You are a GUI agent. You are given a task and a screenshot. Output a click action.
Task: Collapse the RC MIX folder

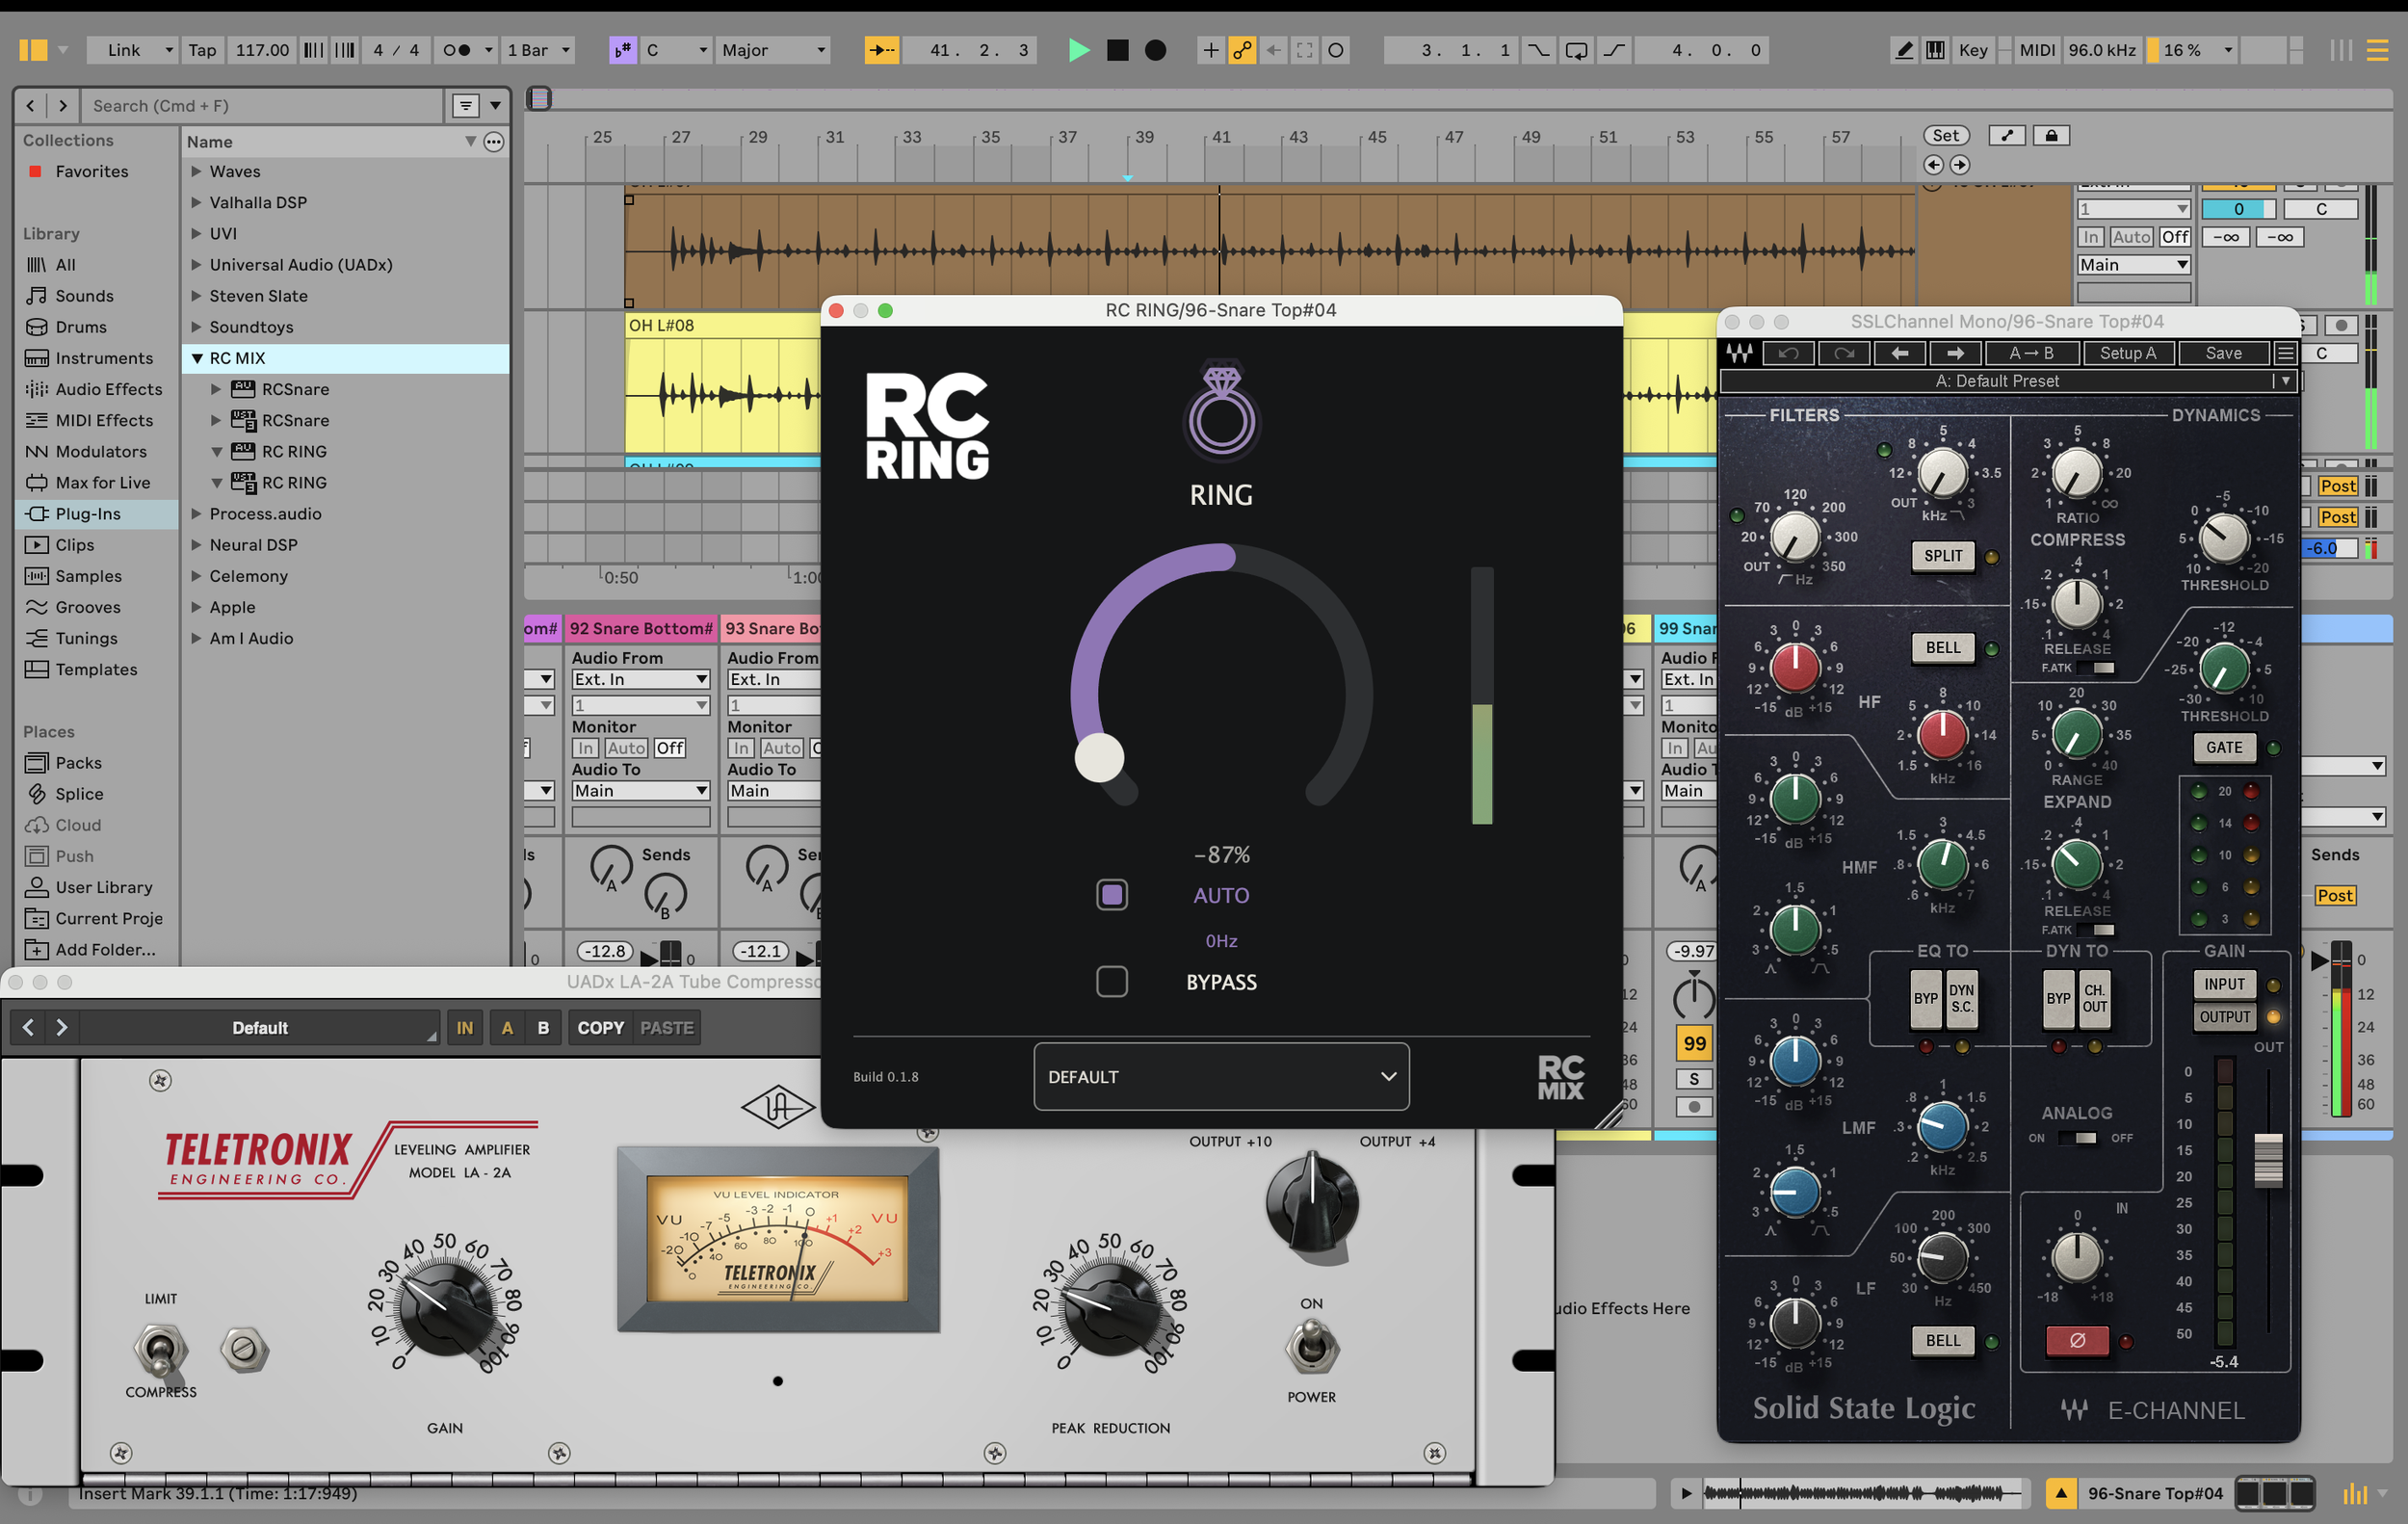click(197, 358)
